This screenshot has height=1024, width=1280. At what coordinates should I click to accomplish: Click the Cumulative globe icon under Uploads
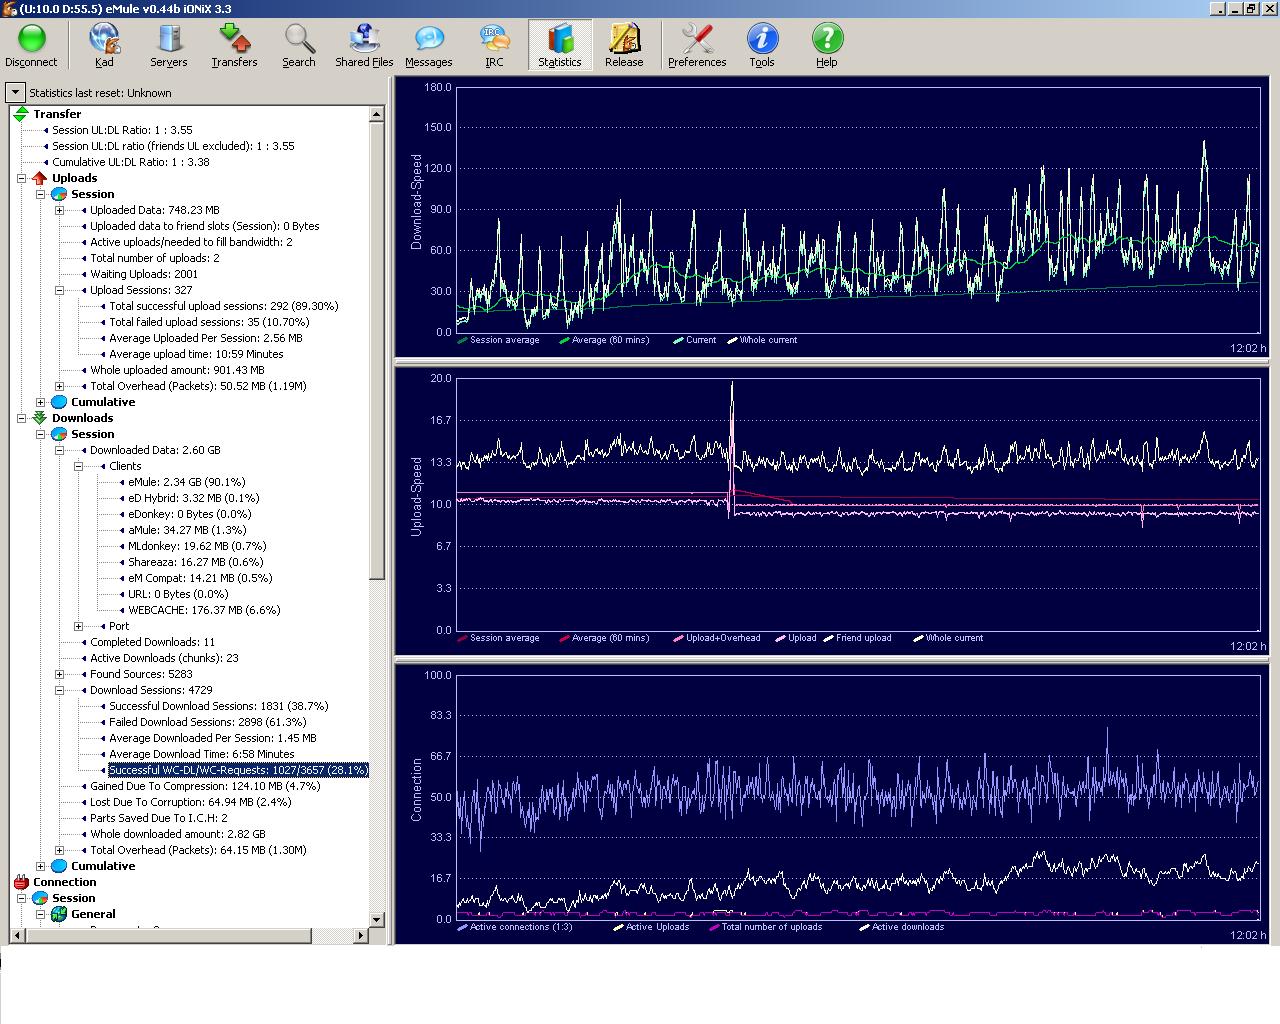[x=59, y=402]
